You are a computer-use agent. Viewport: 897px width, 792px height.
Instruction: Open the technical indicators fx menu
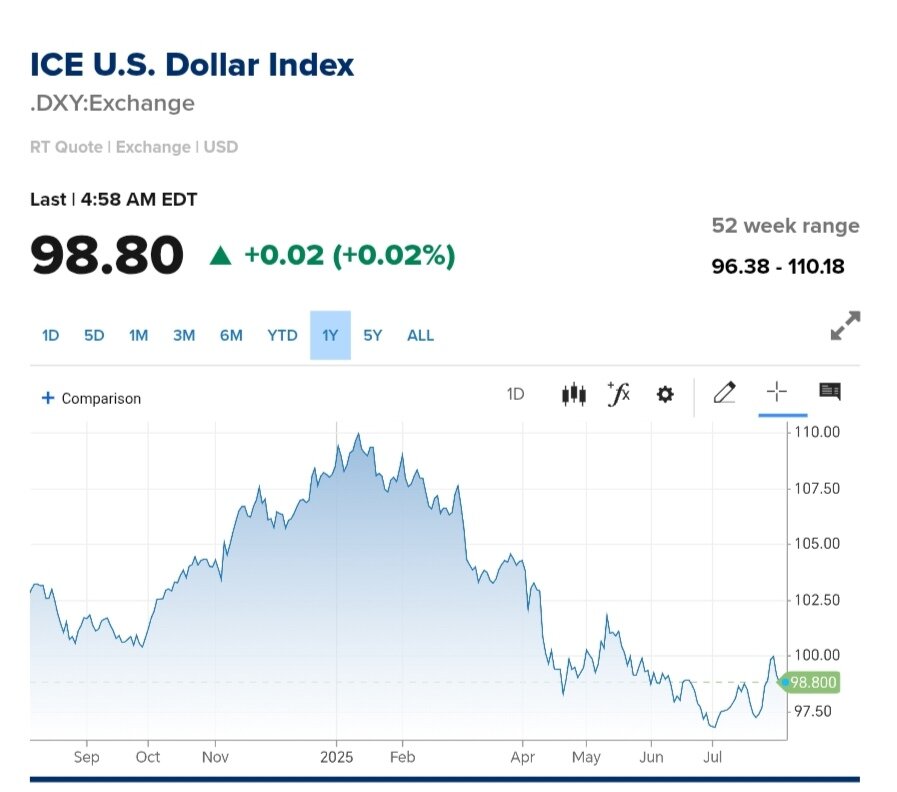(x=619, y=394)
